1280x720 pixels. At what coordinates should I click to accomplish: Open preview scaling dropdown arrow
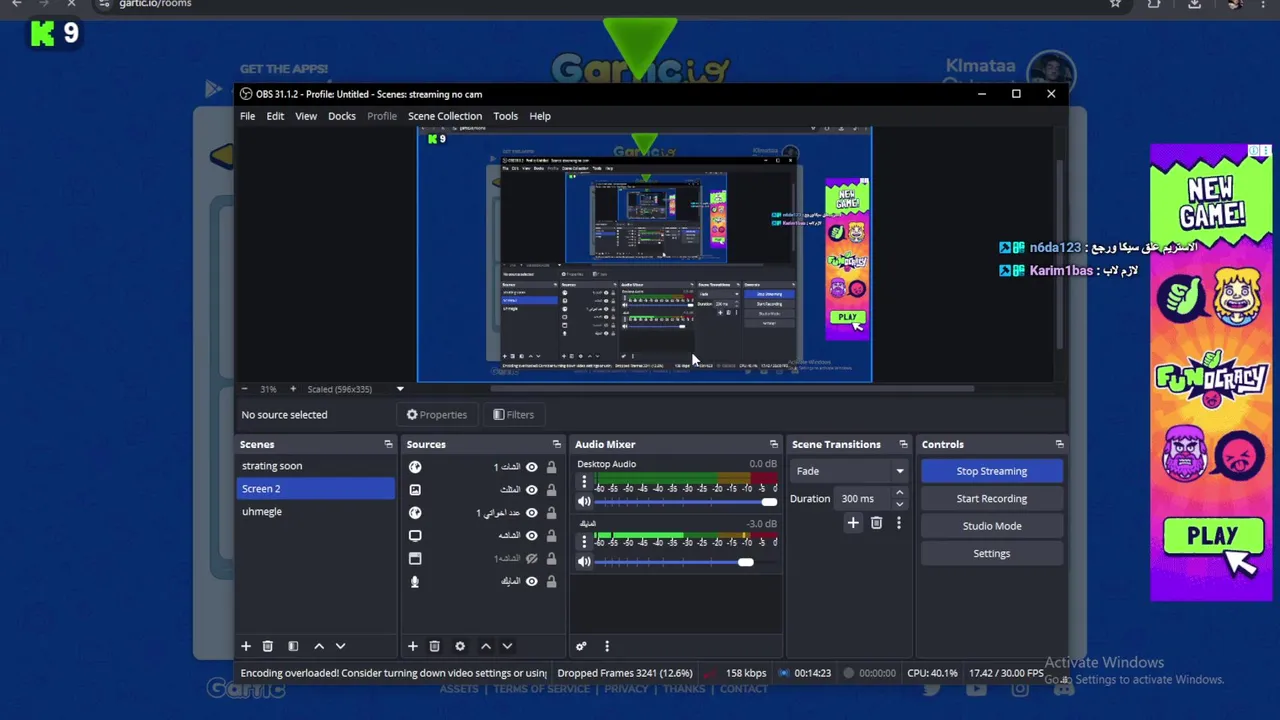(400, 389)
